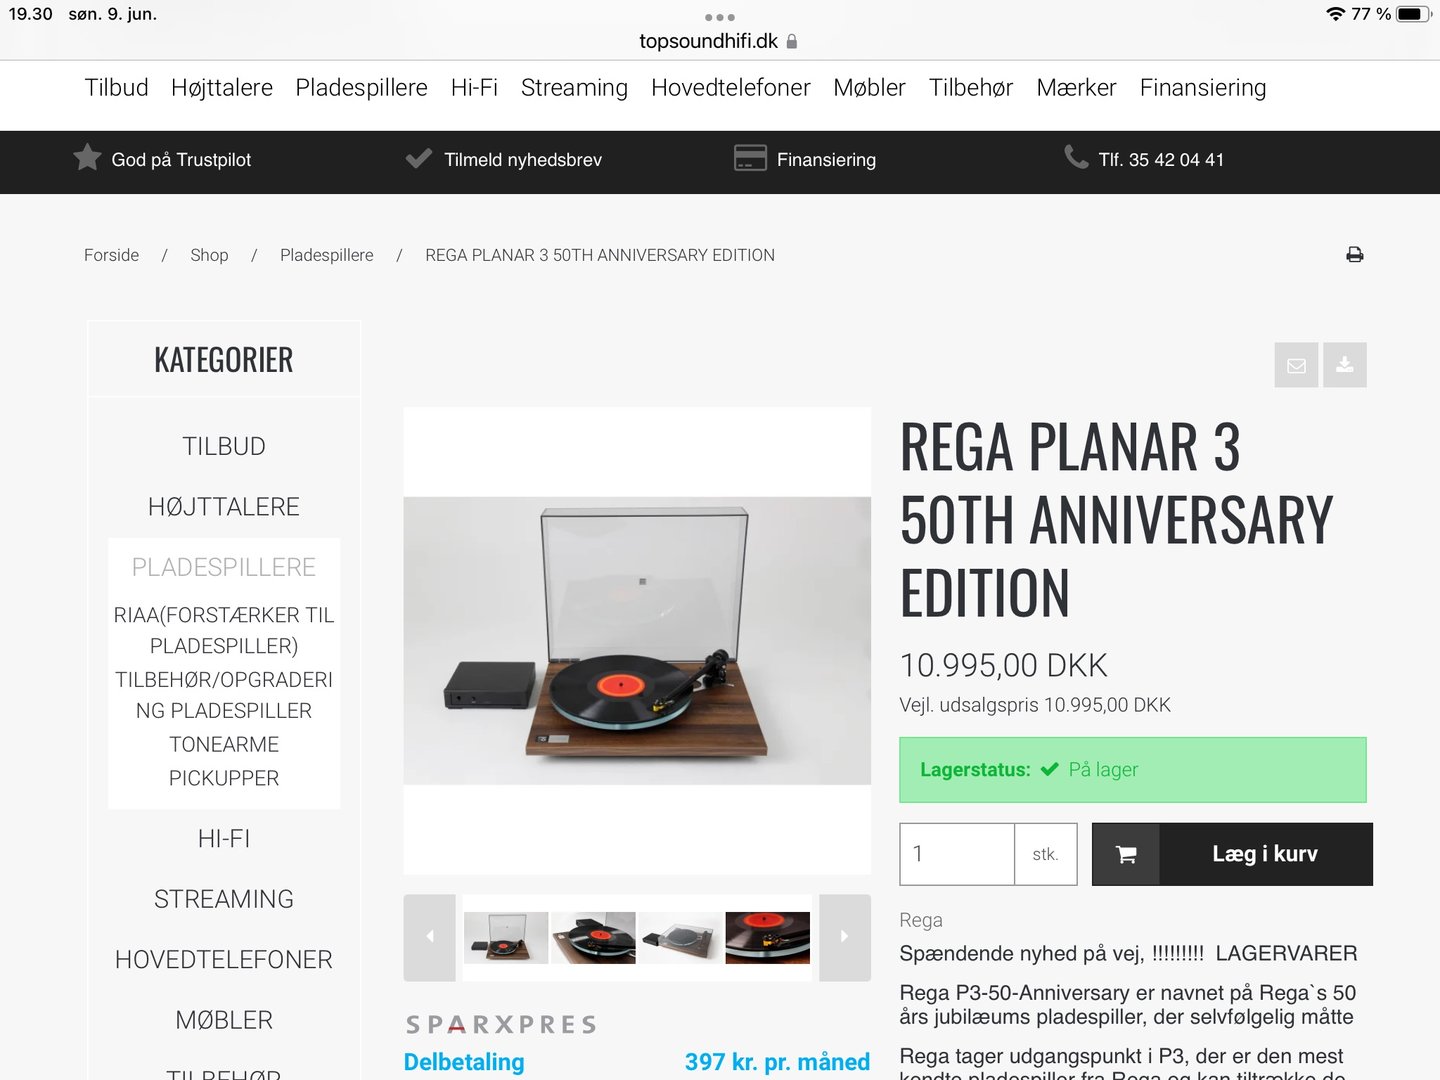Click the shopping cart icon
The width and height of the screenshot is (1440, 1080).
1126,854
